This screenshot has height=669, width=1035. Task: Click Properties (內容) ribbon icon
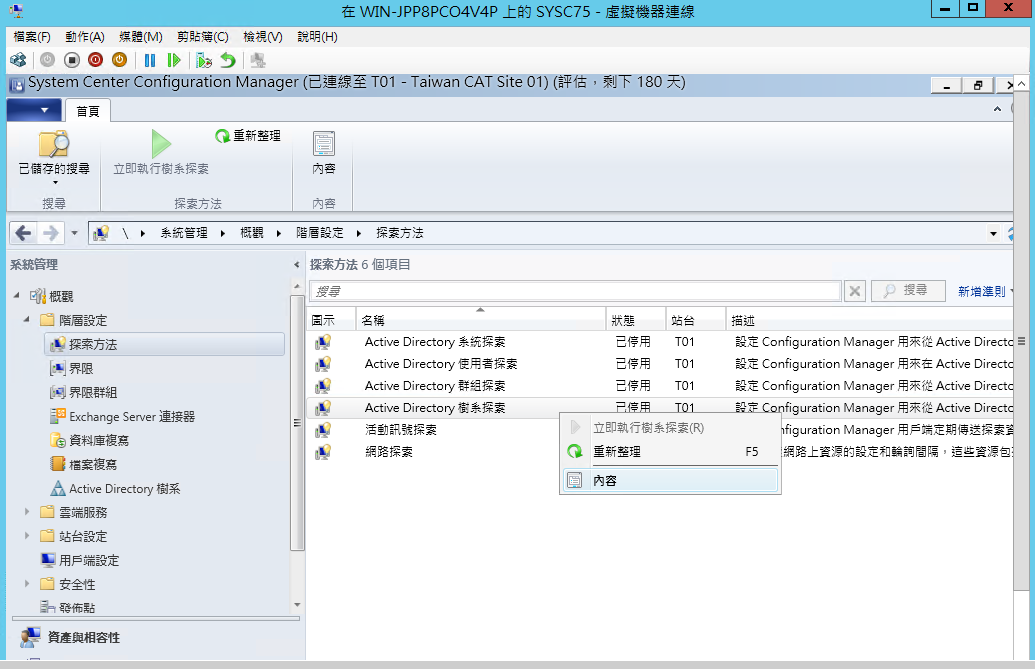click(x=323, y=153)
